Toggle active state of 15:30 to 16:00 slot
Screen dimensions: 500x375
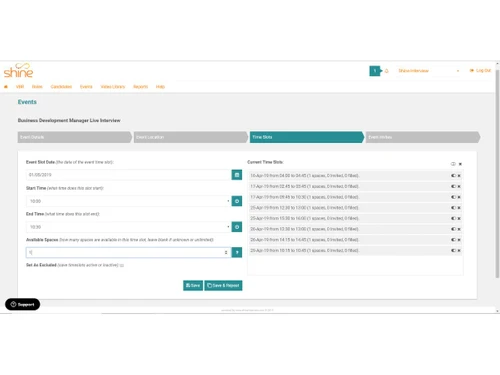(x=453, y=218)
